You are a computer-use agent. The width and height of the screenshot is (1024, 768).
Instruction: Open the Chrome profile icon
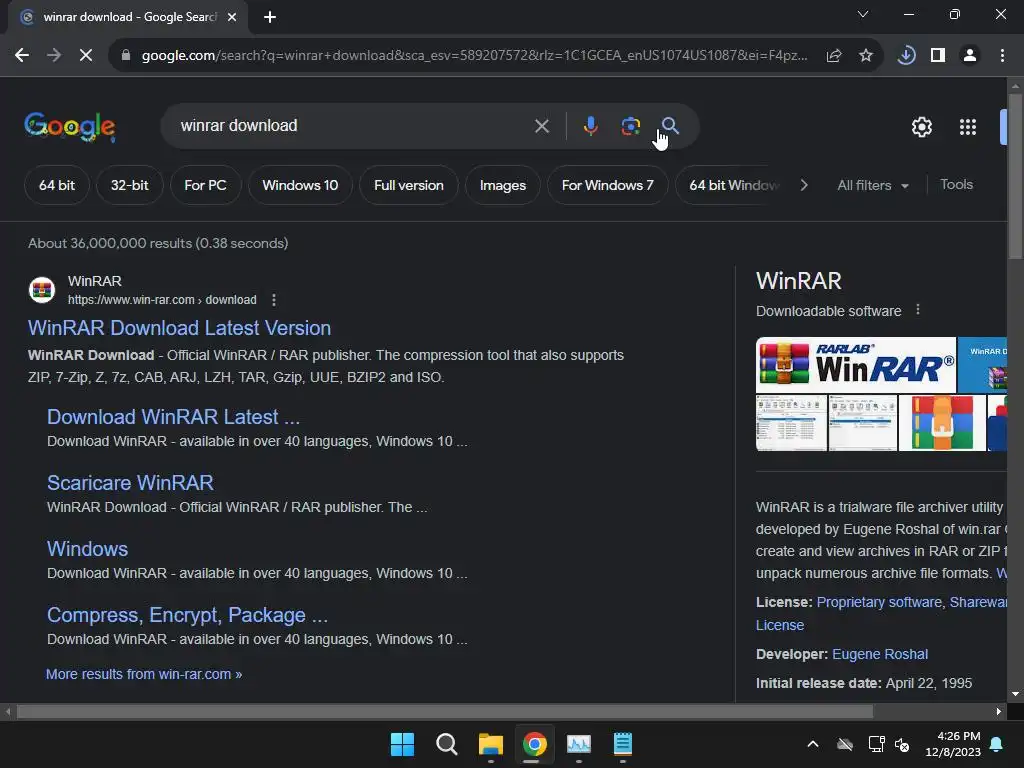point(970,56)
